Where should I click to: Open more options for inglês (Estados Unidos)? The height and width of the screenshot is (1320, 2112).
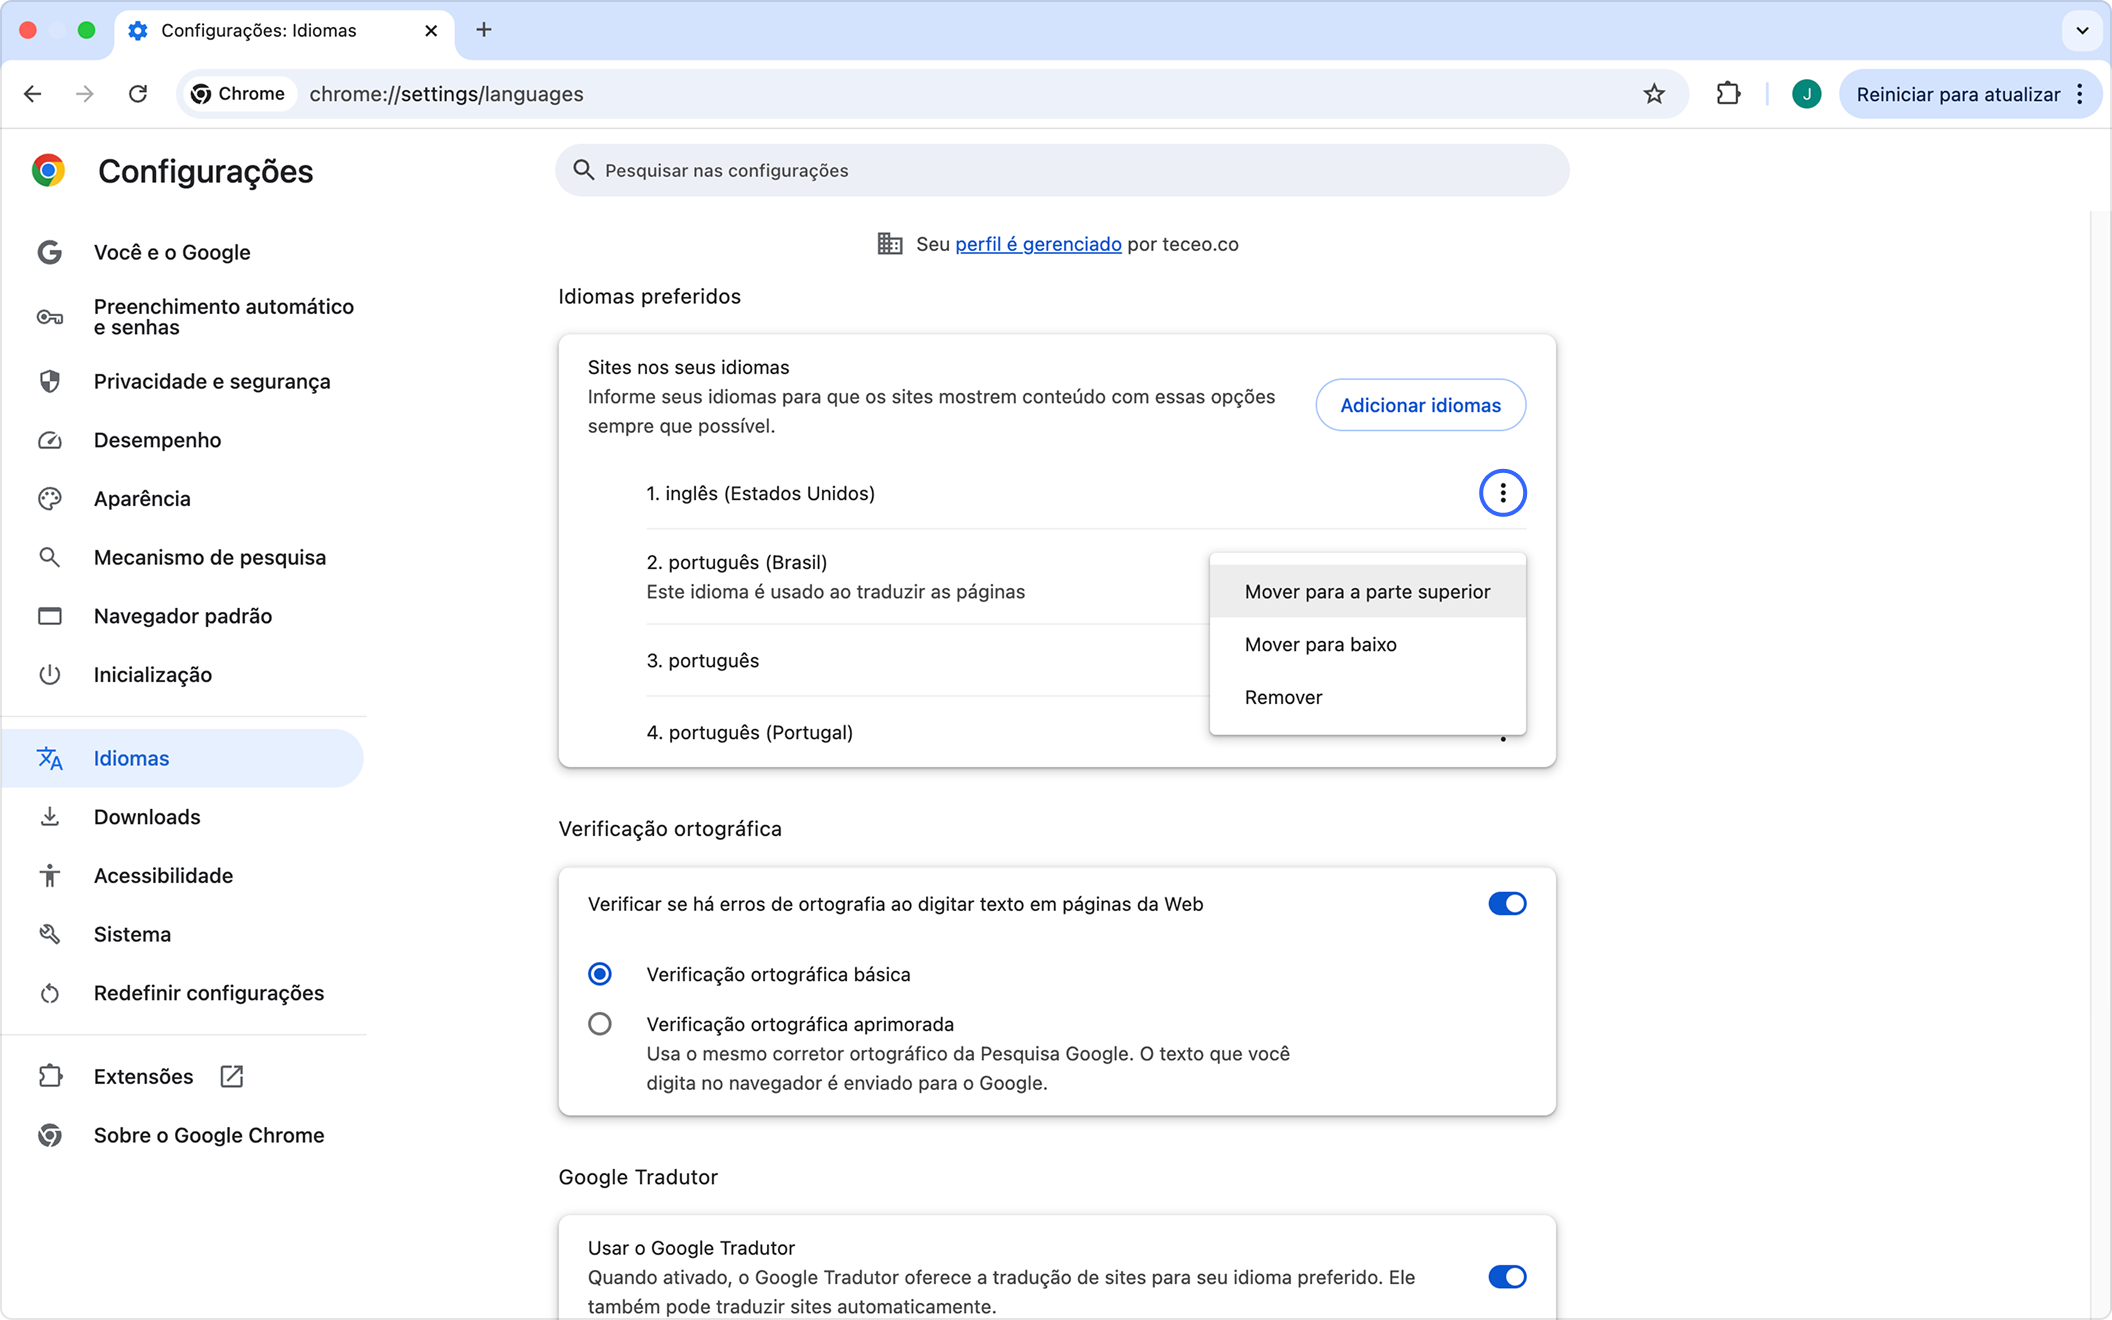coord(1502,493)
